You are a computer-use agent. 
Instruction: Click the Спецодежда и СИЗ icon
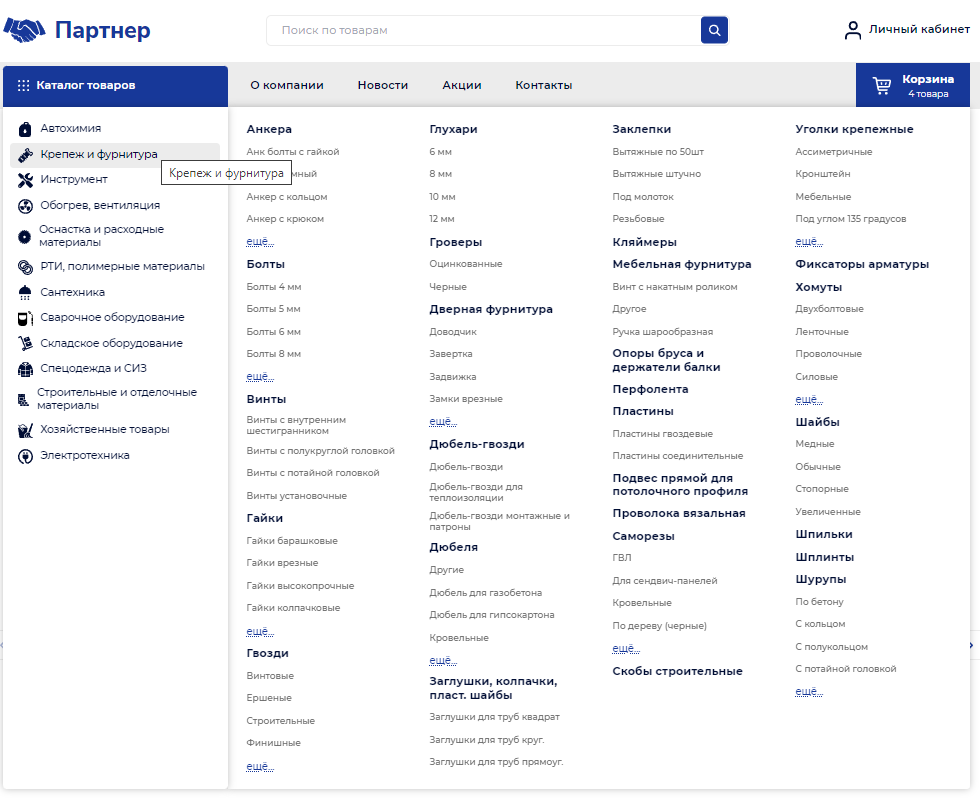coord(25,369)
